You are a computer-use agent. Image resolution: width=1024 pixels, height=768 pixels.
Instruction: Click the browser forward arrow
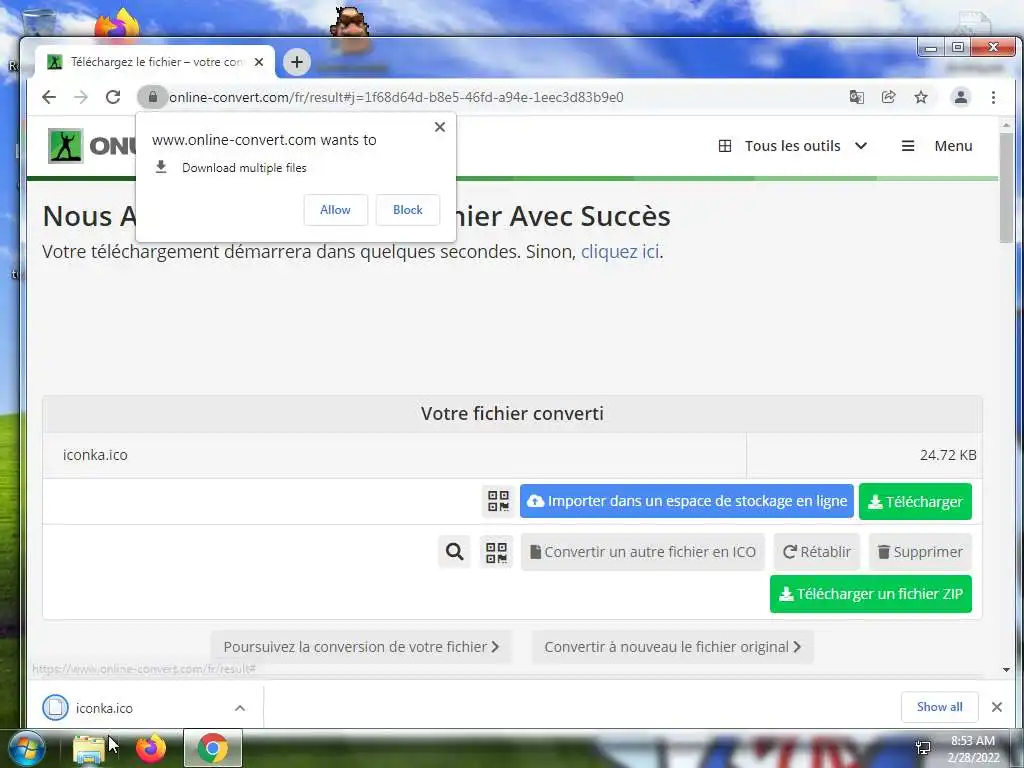click(81, 97)
